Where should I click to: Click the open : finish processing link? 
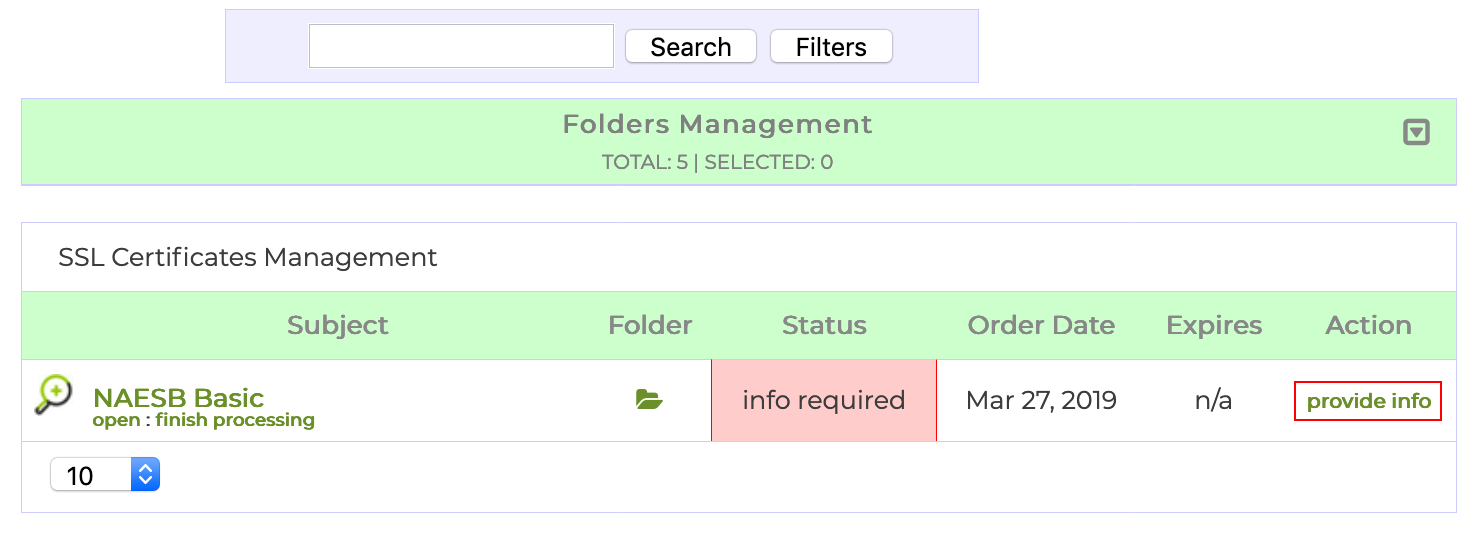tap(204, 420)
